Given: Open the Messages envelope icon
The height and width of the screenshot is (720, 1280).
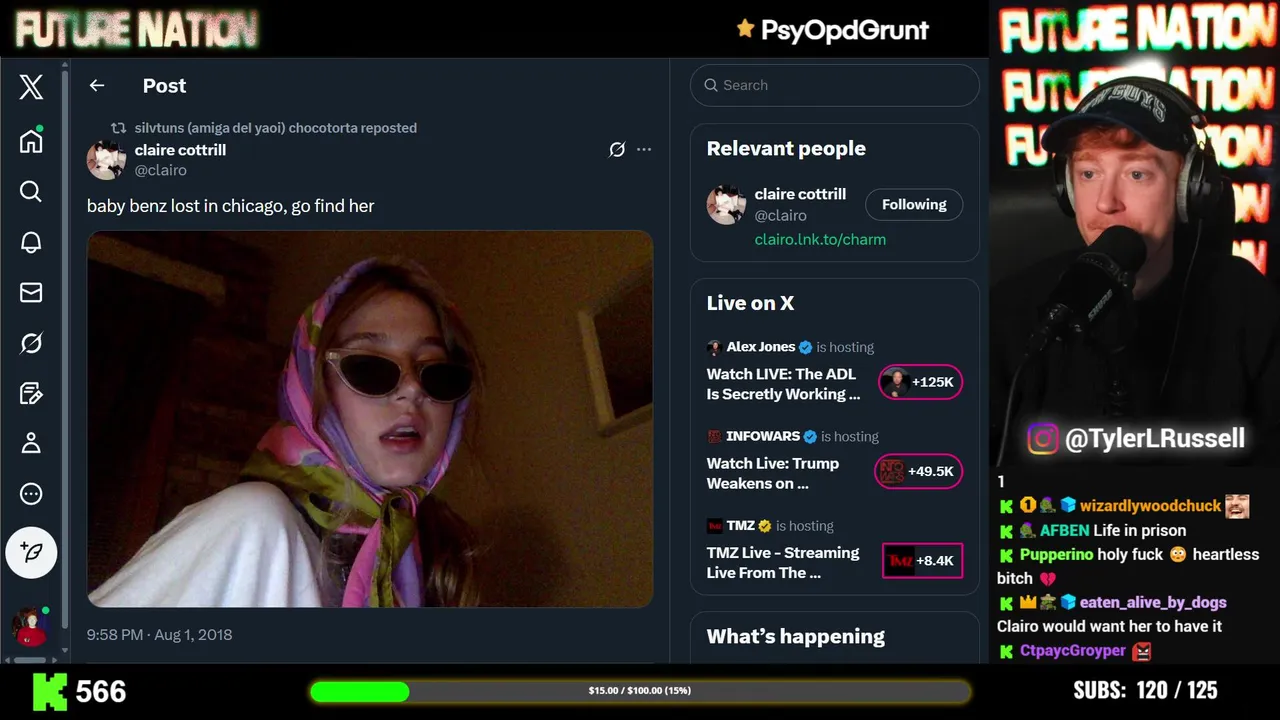Looking at the screenshot, I should click(x=31, y=292).
